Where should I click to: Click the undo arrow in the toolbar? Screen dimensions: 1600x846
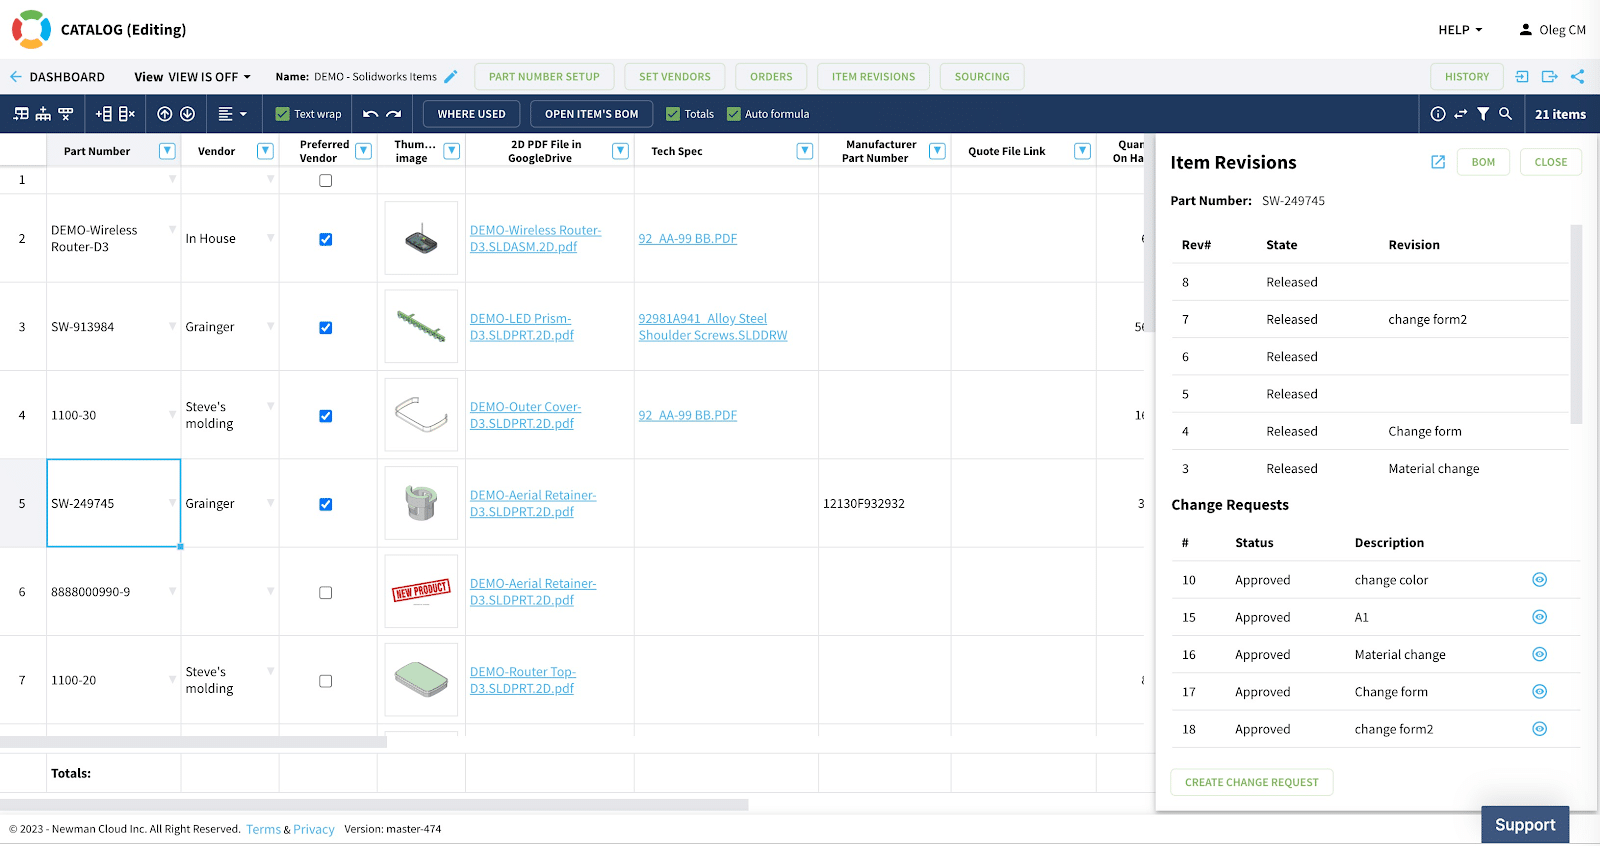tap(370, 114)
